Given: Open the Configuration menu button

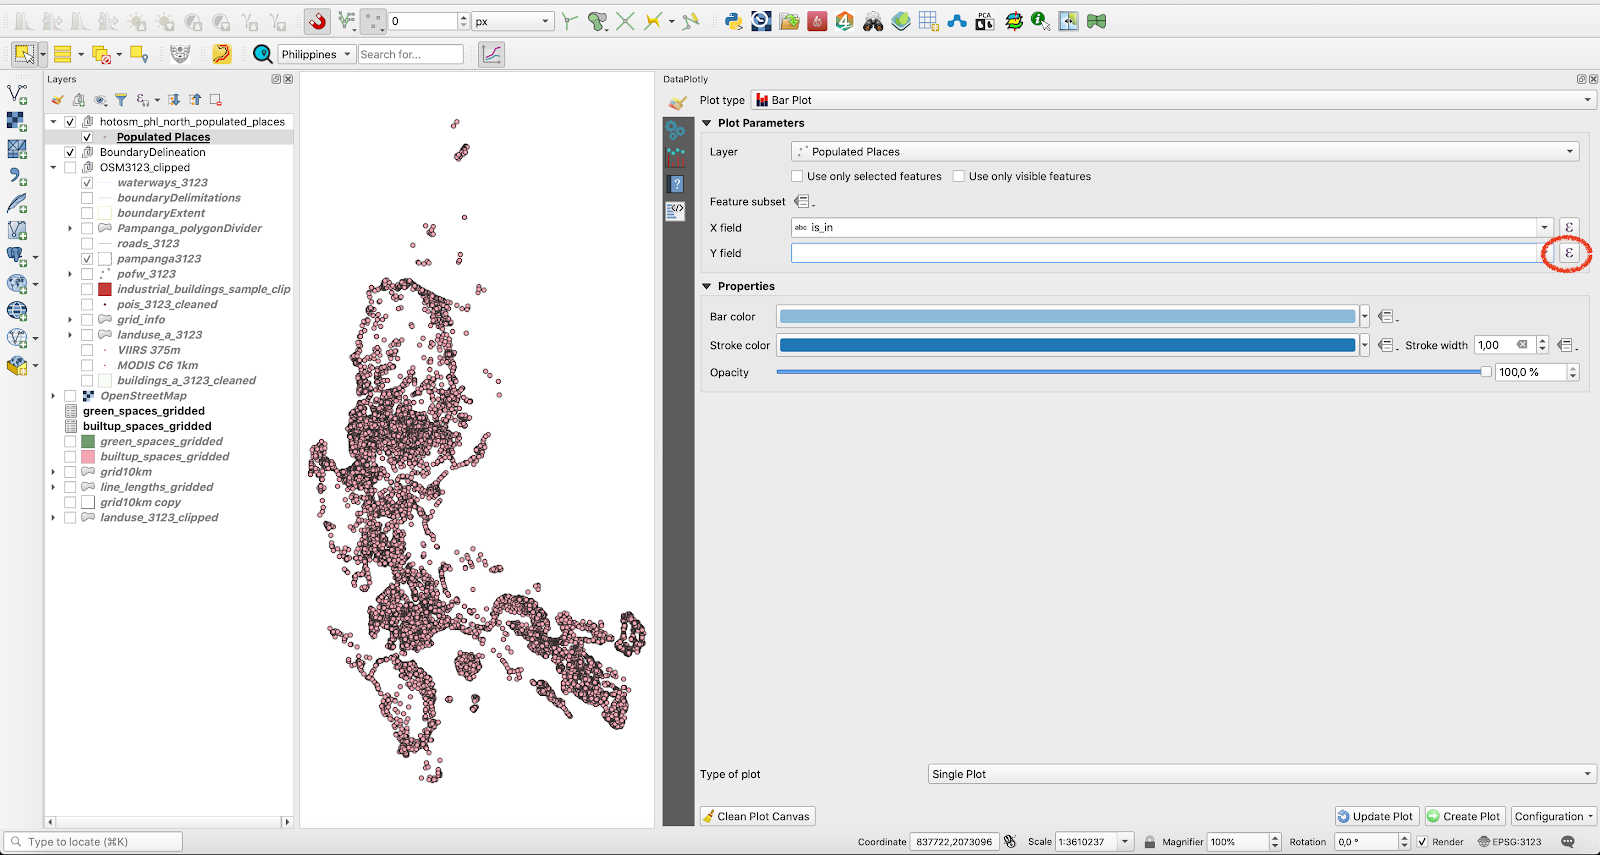Looking at the screenshot, I should pyautogui.click(x=1553, y=816).
